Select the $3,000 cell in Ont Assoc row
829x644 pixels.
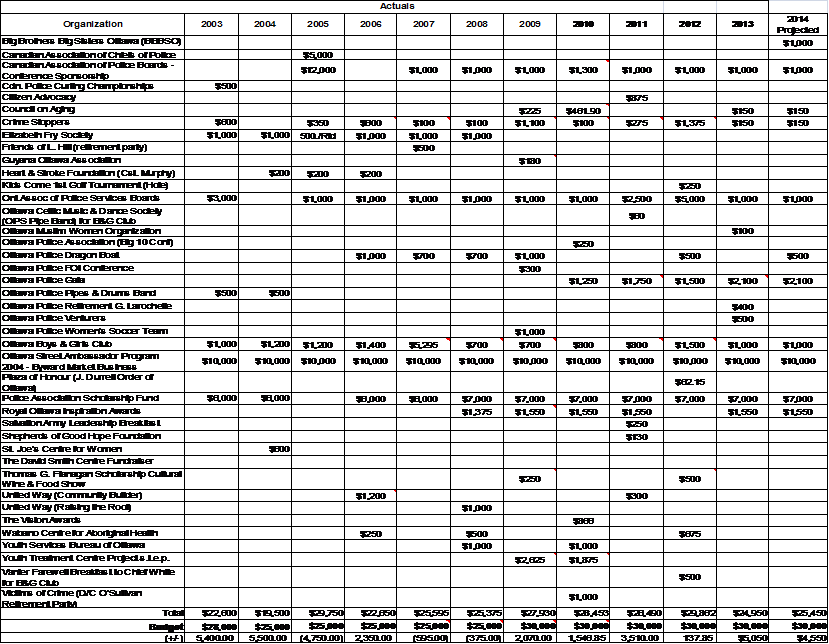tap(222, 198)
